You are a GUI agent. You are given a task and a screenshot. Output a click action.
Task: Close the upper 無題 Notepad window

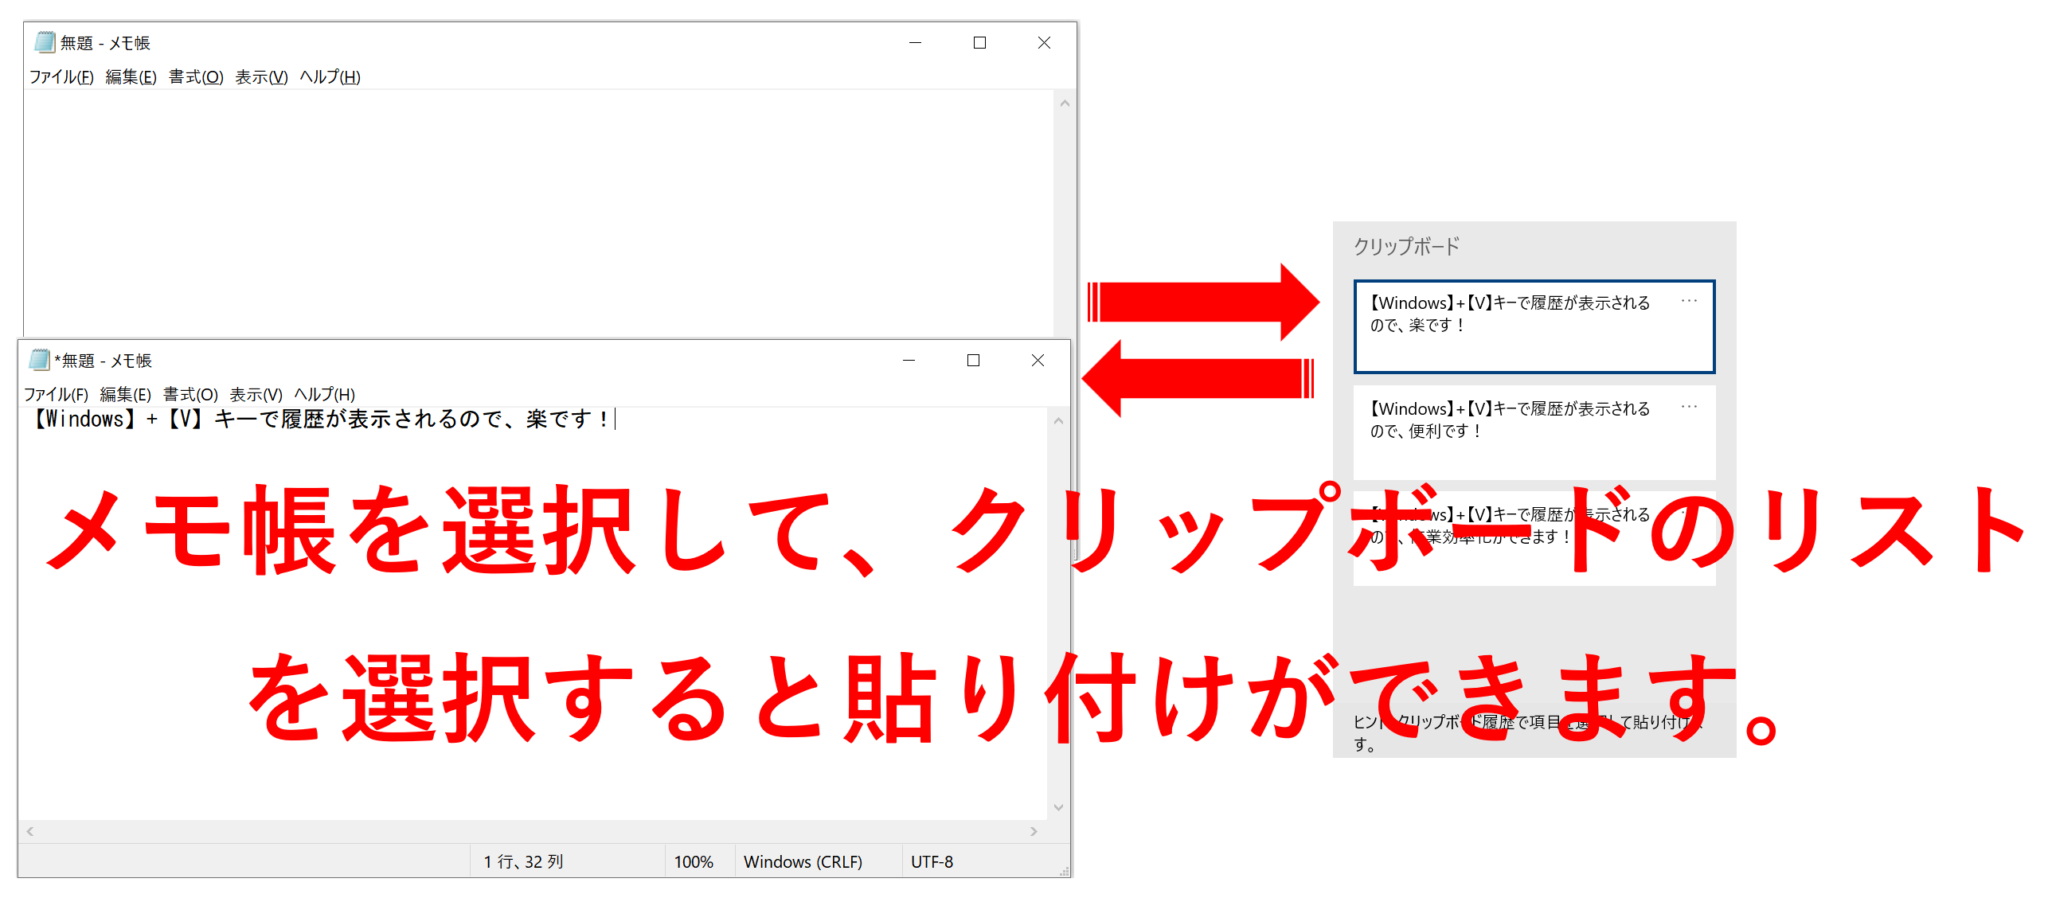click(x=1044, y=43)
